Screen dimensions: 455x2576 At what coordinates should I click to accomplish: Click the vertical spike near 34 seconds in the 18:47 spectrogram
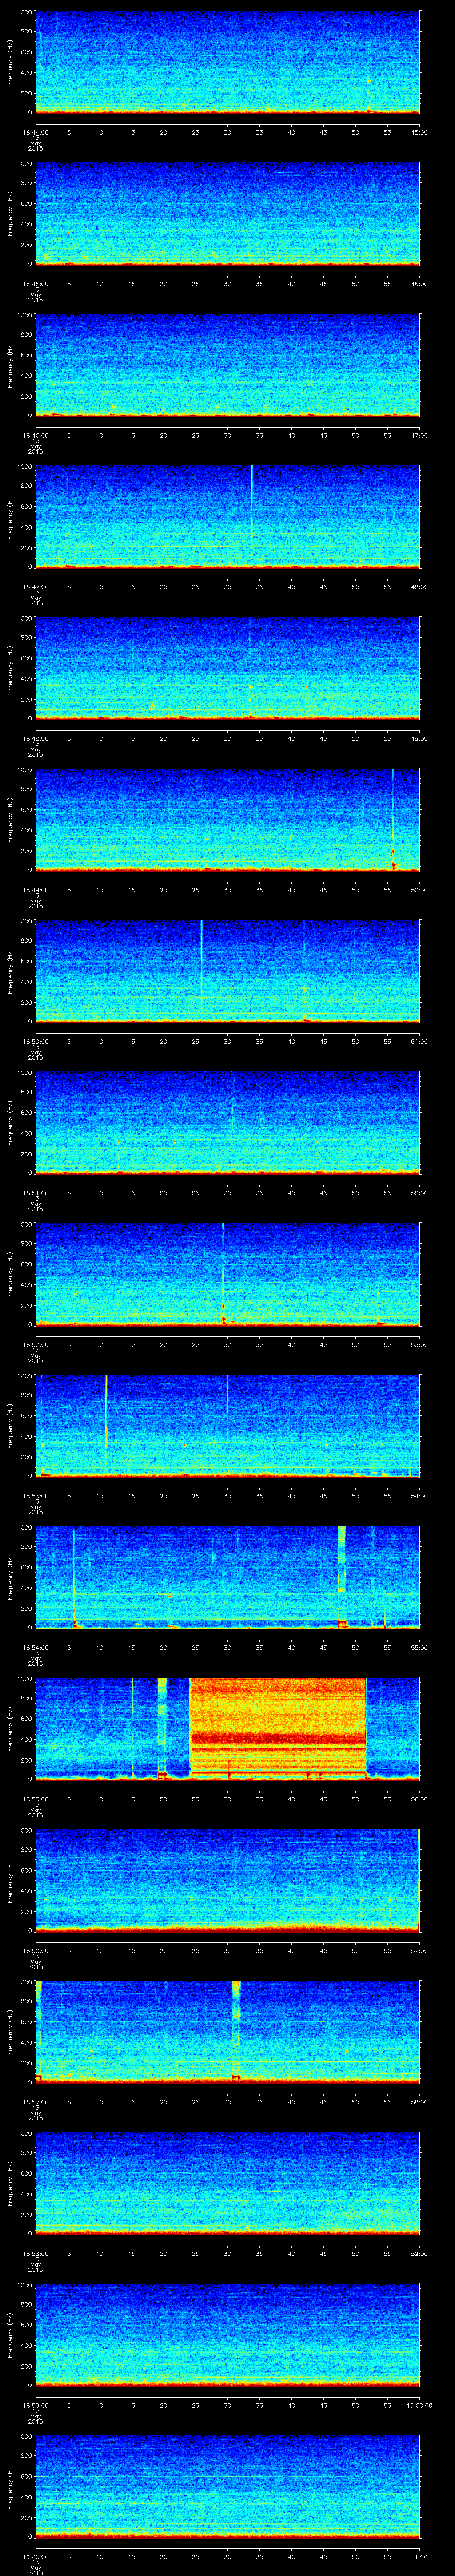click(252, 515)
